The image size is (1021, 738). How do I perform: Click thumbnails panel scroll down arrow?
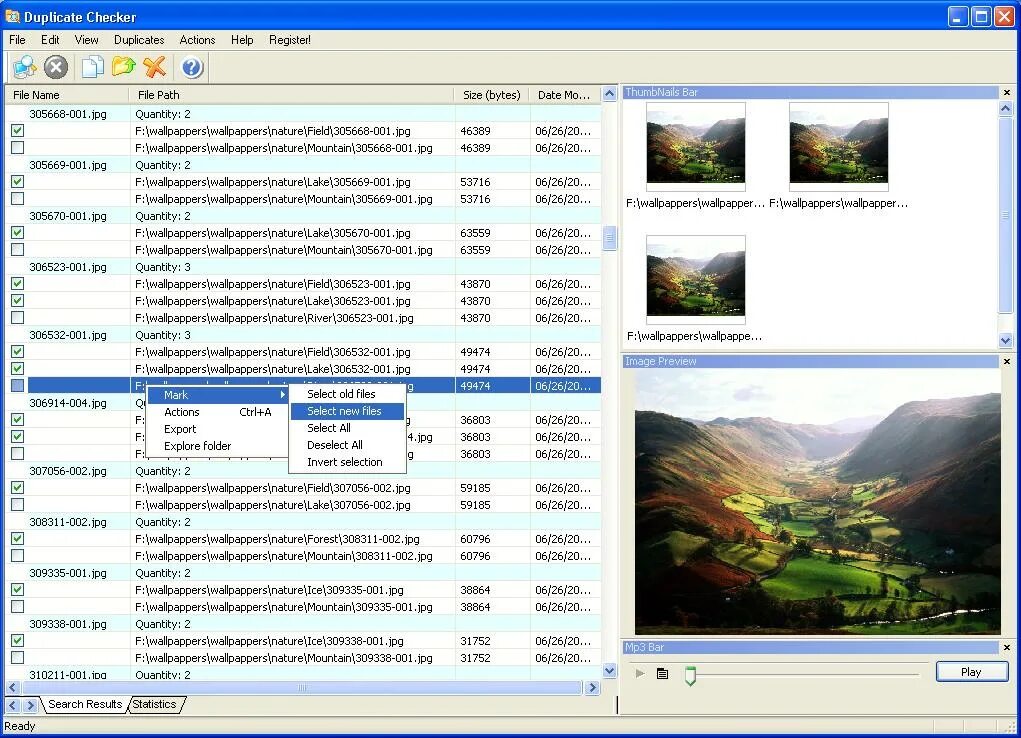[x=1005, y=340]
